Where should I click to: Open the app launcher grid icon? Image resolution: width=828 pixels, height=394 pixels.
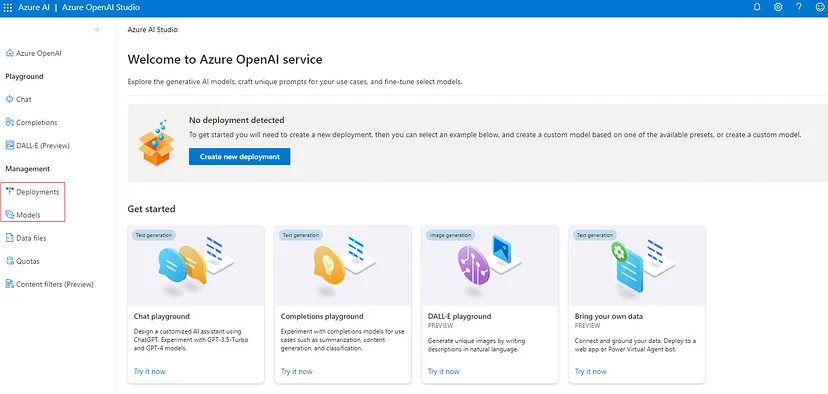7,8
